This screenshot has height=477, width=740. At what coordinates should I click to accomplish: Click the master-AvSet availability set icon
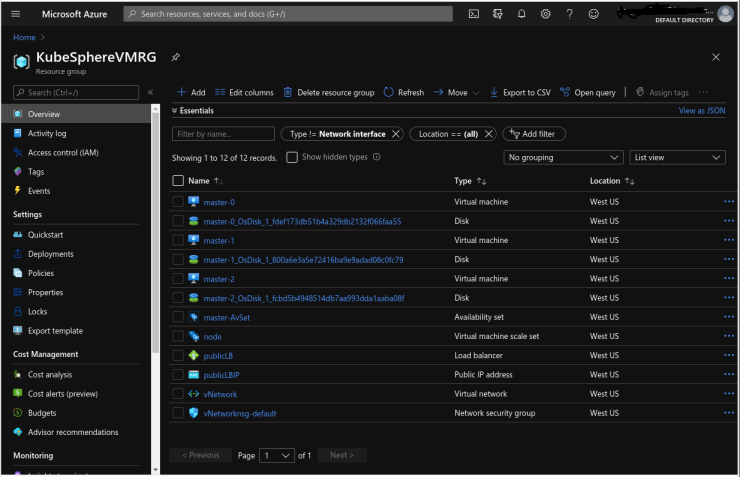coord(193,317)
